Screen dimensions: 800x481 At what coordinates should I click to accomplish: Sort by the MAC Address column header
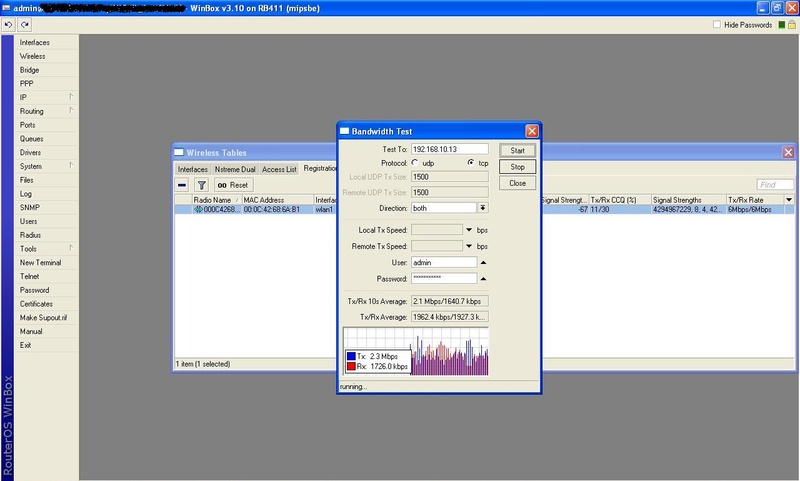pos(278,200)
